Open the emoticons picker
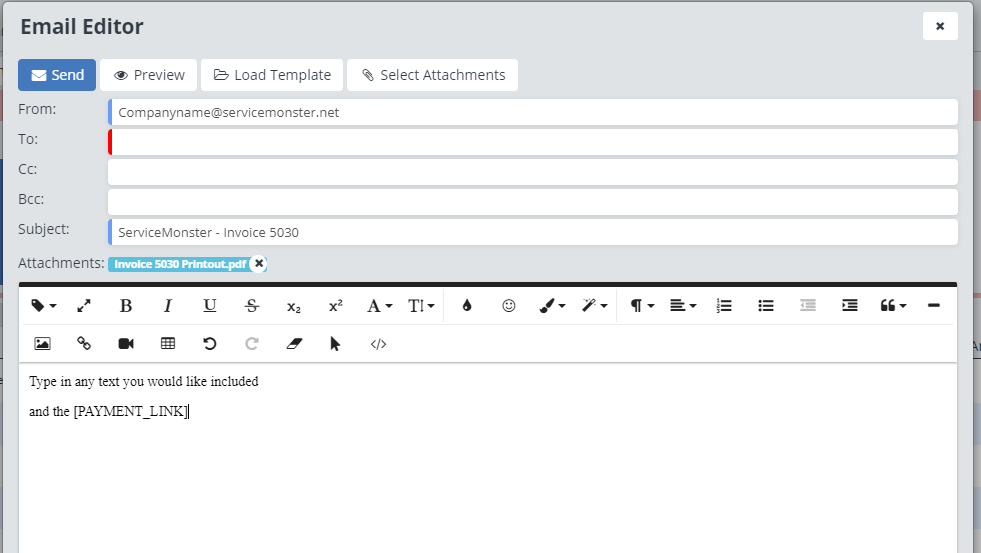981x553 pixels. pos(509,306)
